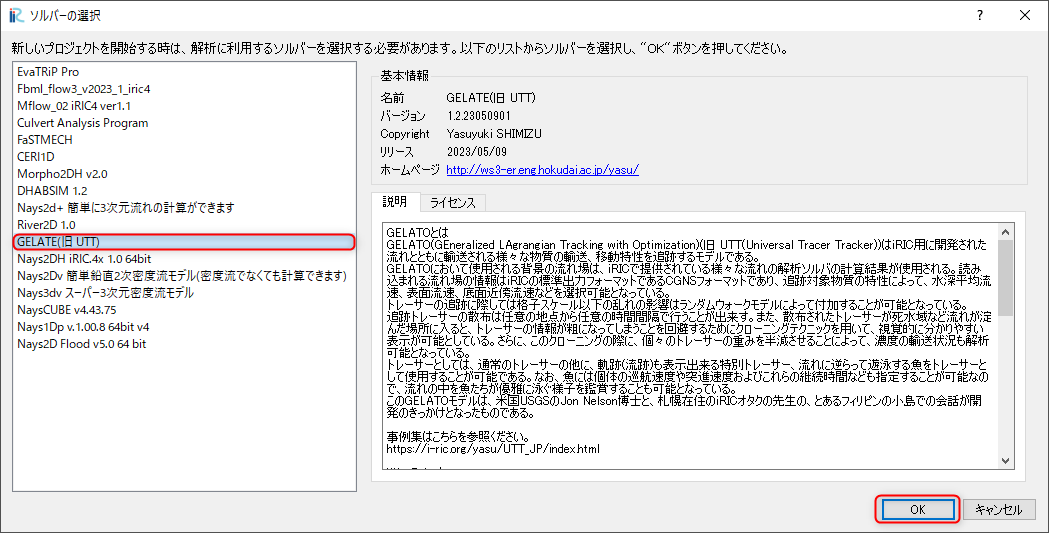
Task: Click the release date 2023/05/09
Action: 476,152
